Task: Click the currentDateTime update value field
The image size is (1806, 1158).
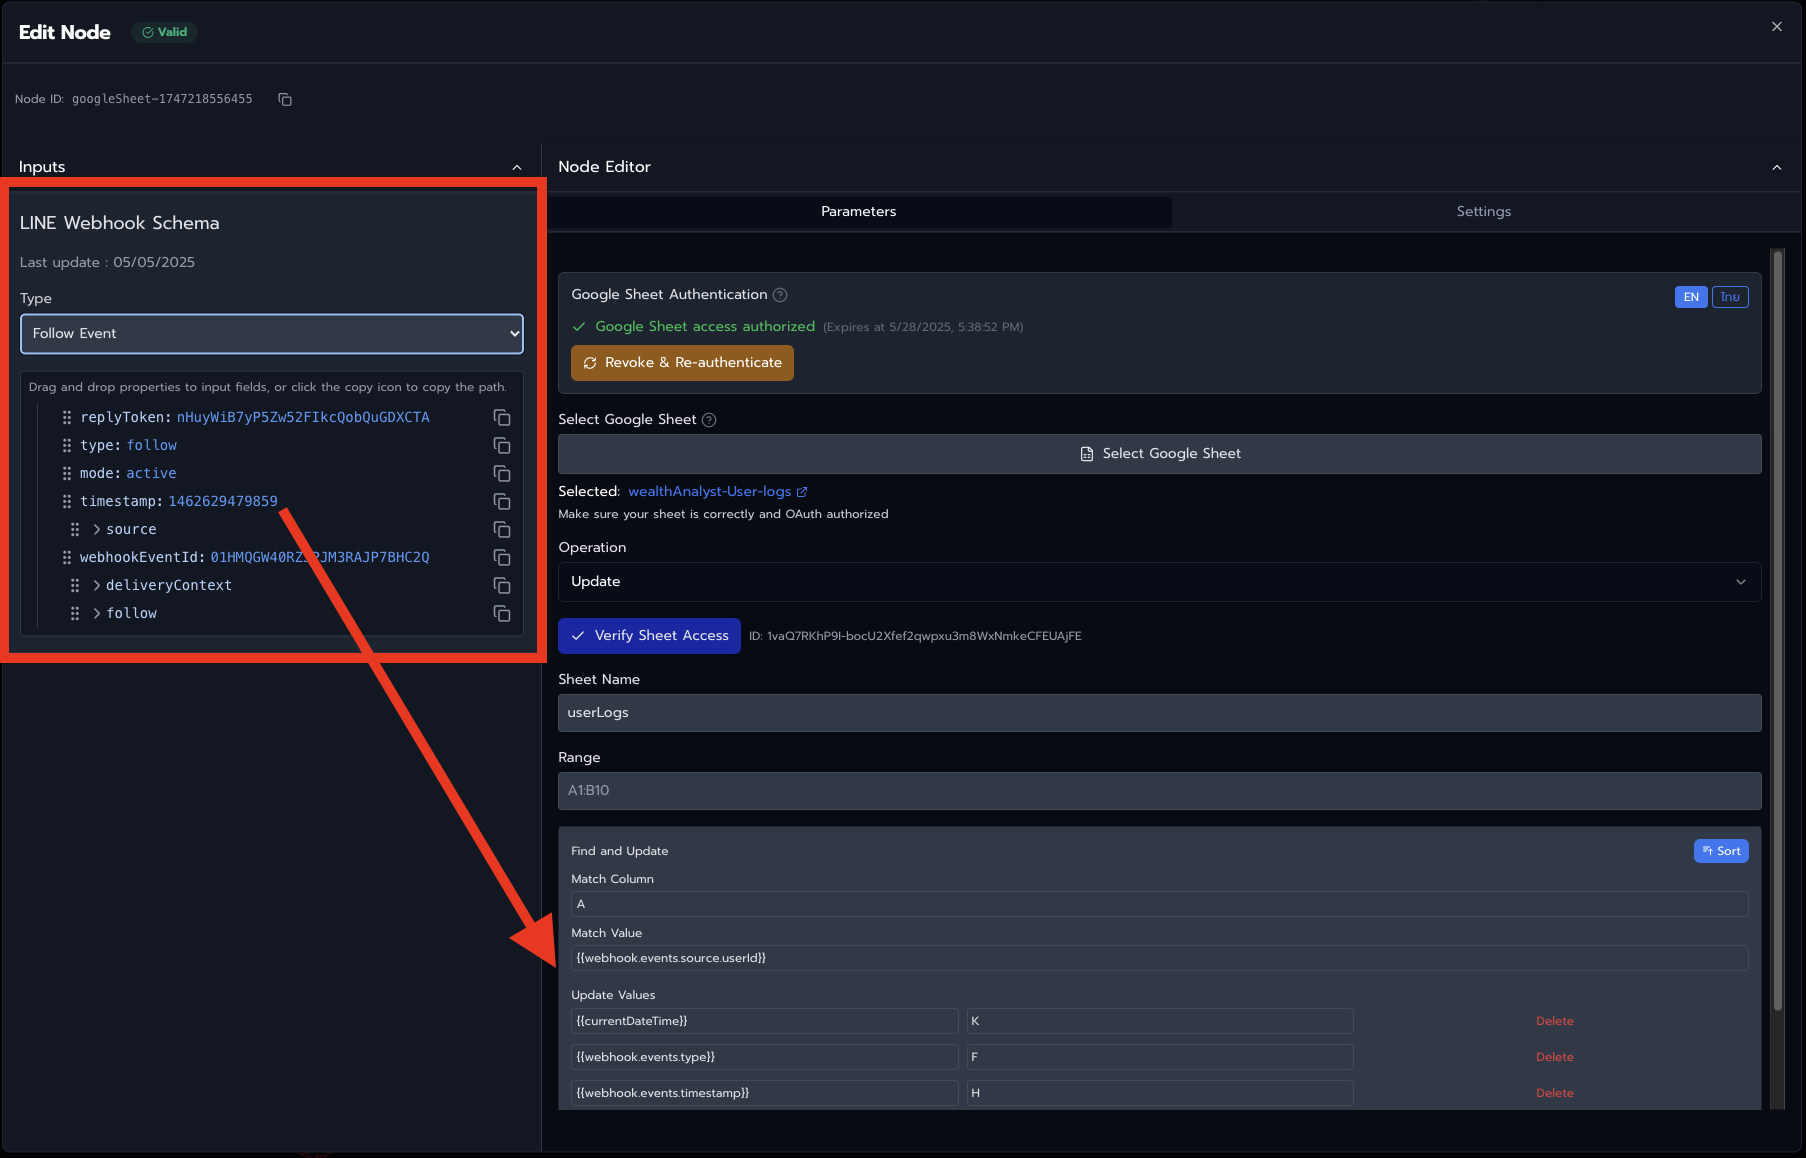Action: pos(764,1021)
